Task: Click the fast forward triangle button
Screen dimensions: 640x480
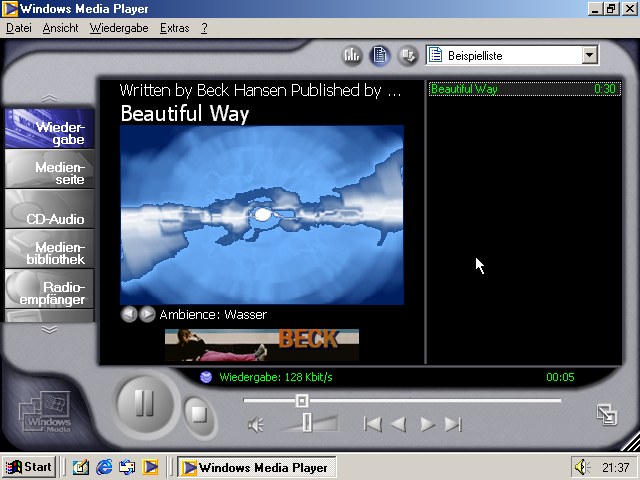Action: (427, 424)
